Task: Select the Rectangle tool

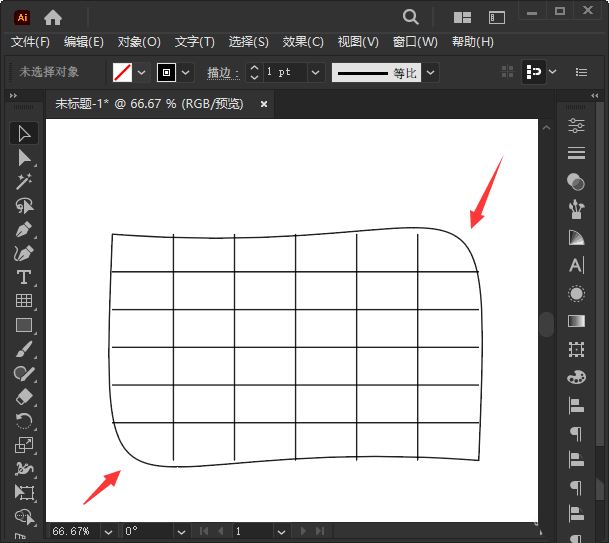Action: pos(24,325)
